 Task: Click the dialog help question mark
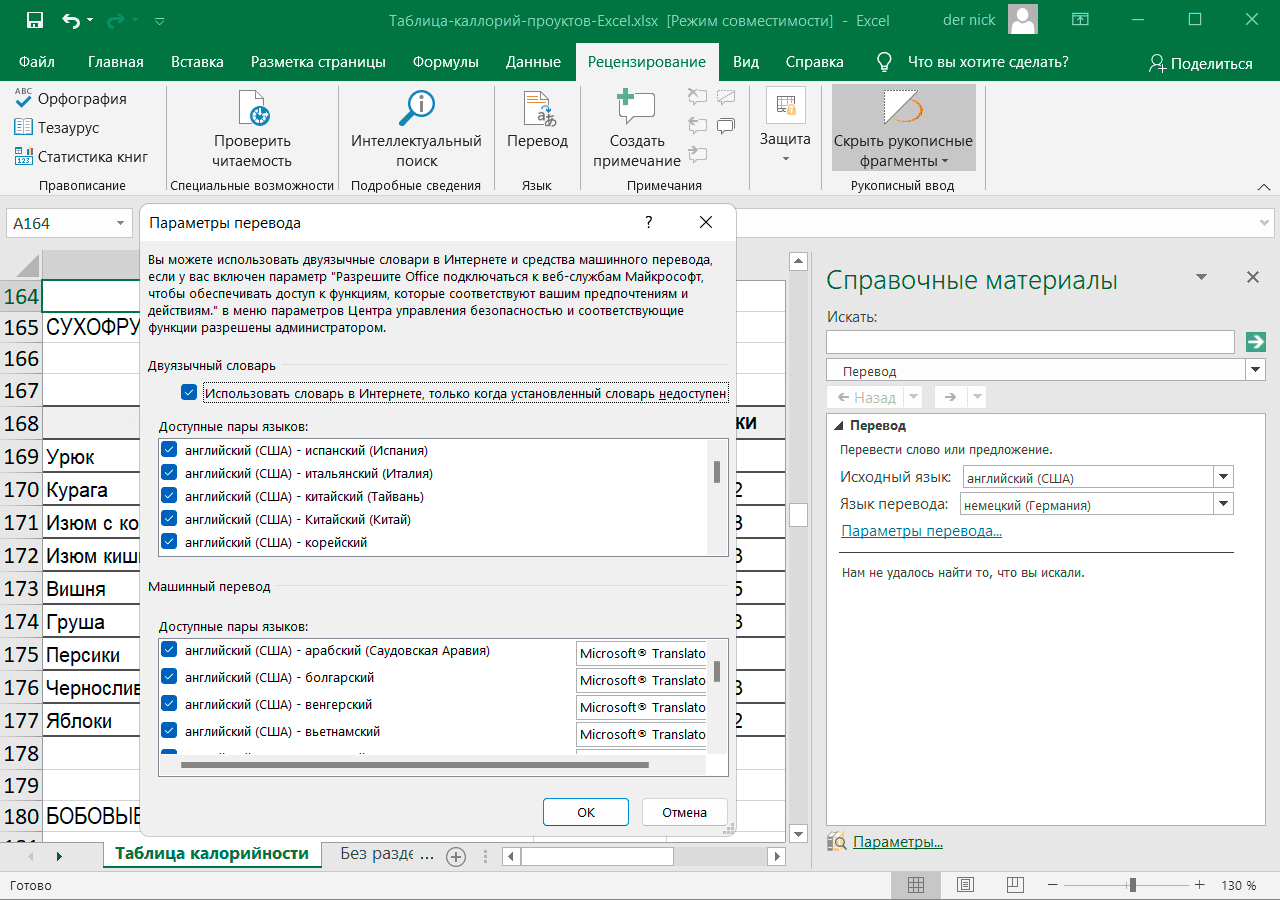click(648, 222)
